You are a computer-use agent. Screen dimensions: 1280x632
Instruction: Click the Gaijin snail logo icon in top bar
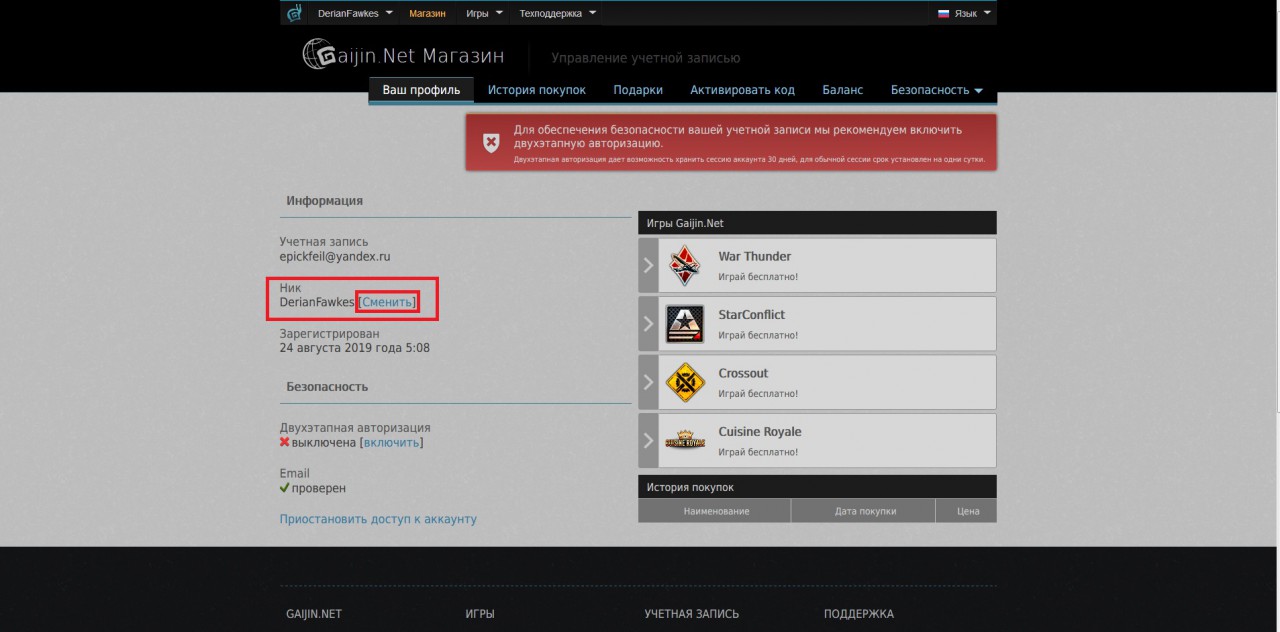294,13
